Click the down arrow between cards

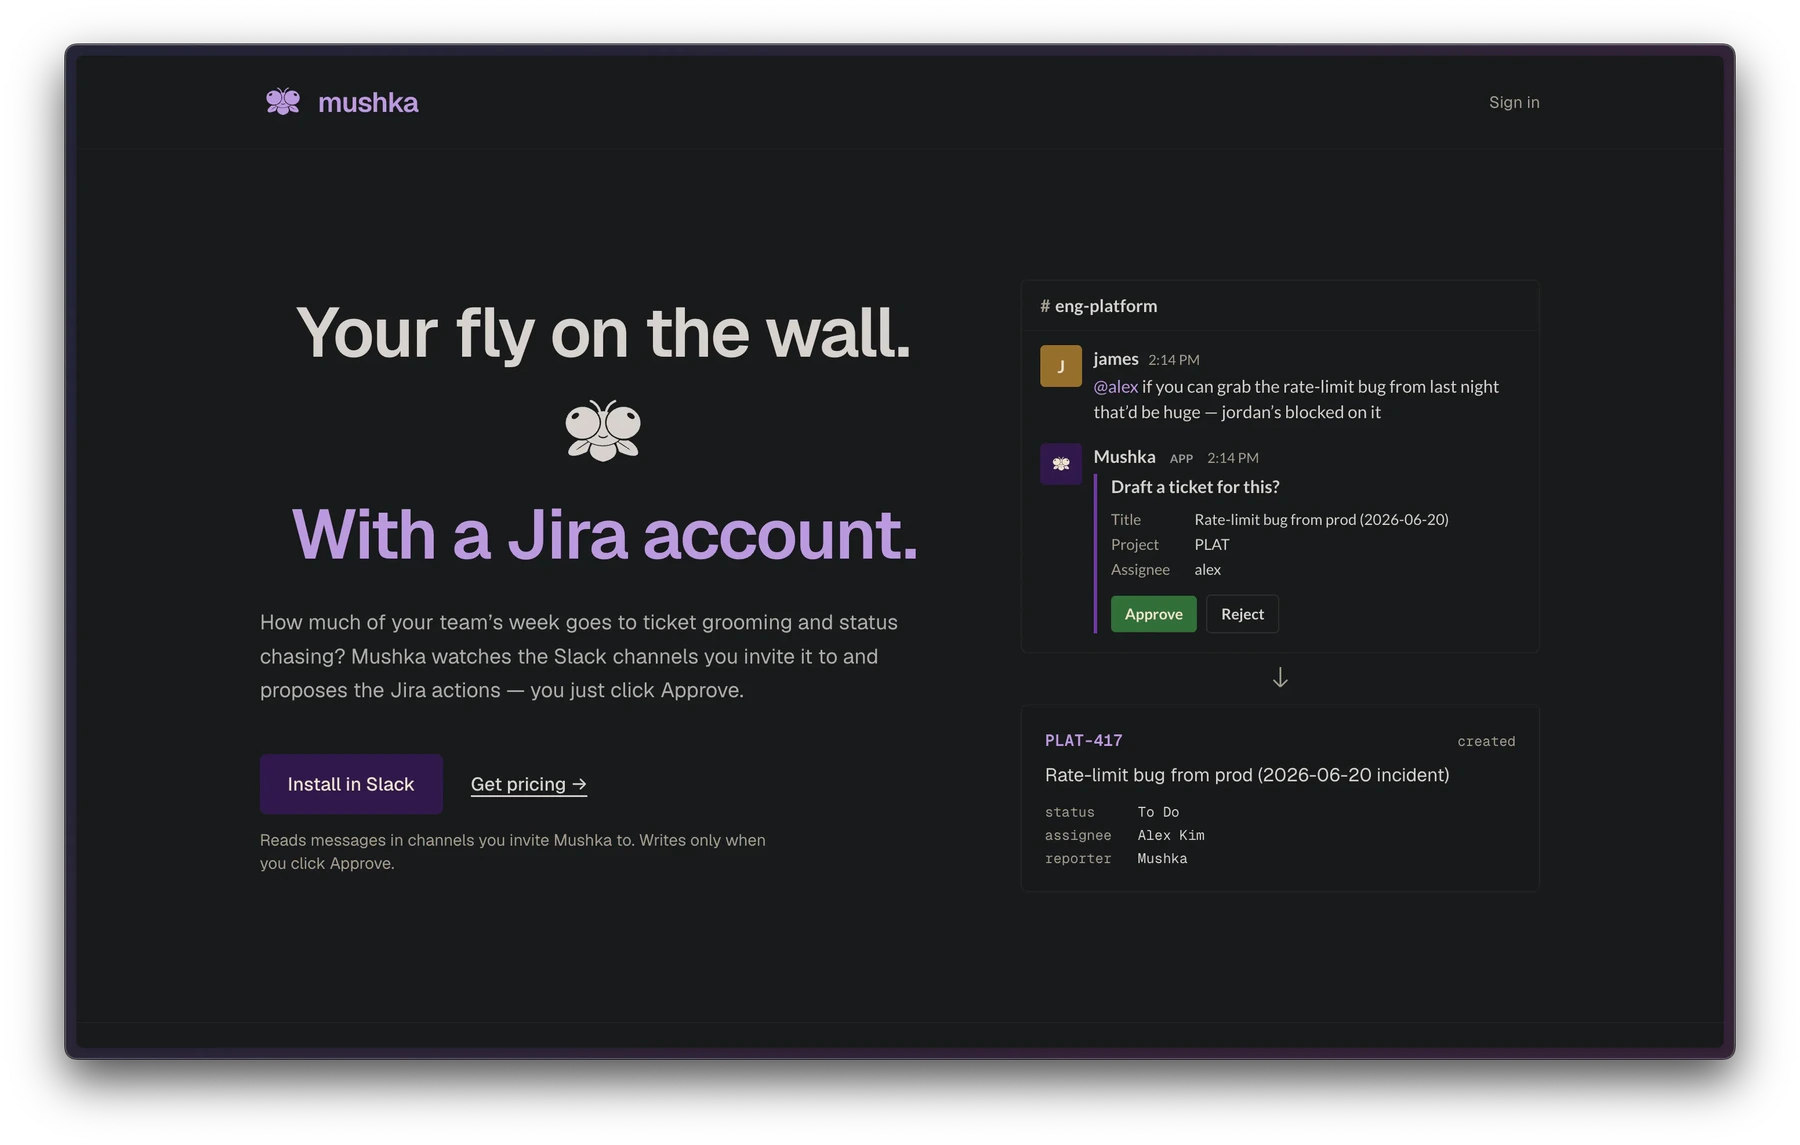point(1280,678)
